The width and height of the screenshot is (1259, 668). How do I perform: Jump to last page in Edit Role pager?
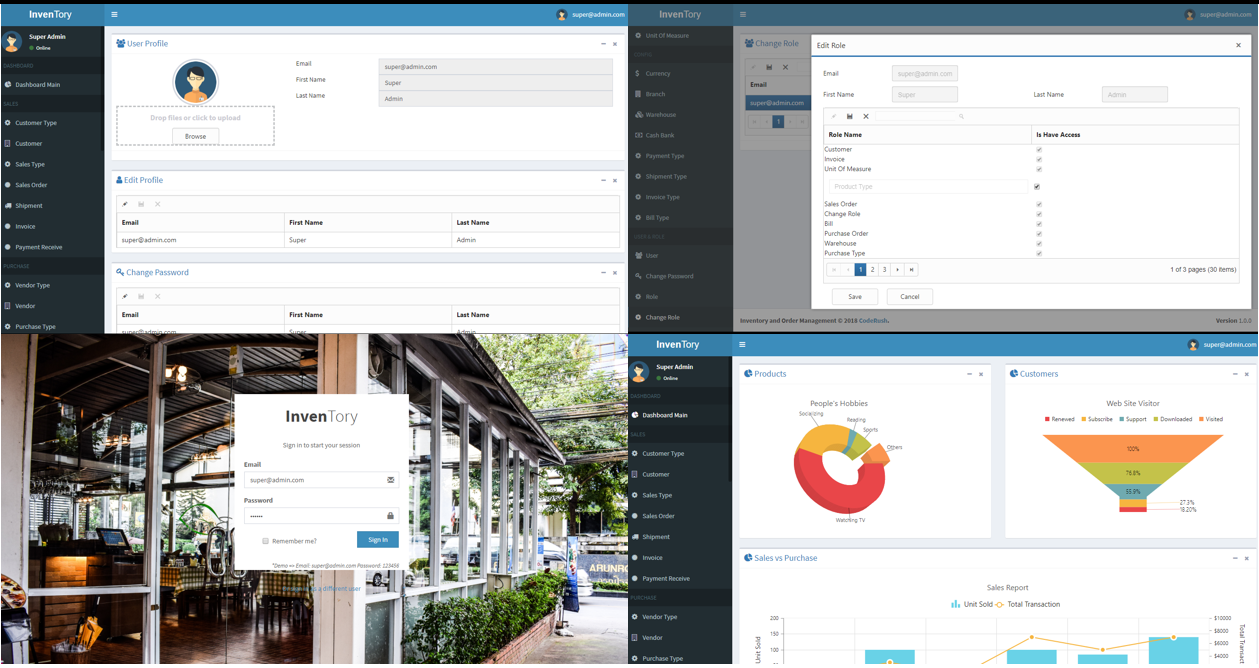pos(911,269)
